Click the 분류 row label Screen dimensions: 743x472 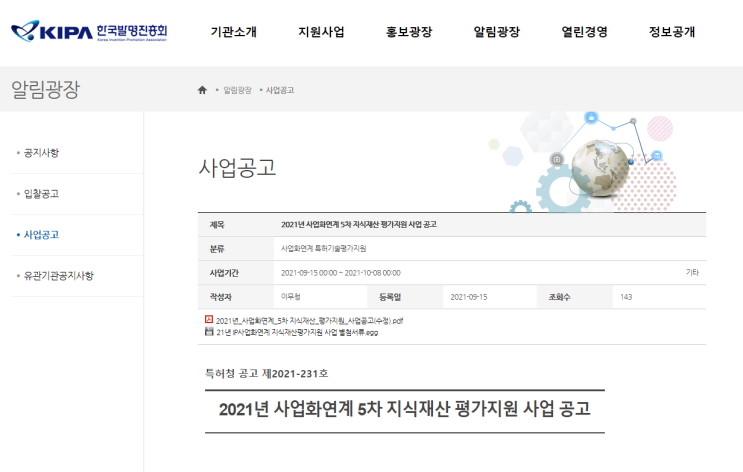point(217,249)
